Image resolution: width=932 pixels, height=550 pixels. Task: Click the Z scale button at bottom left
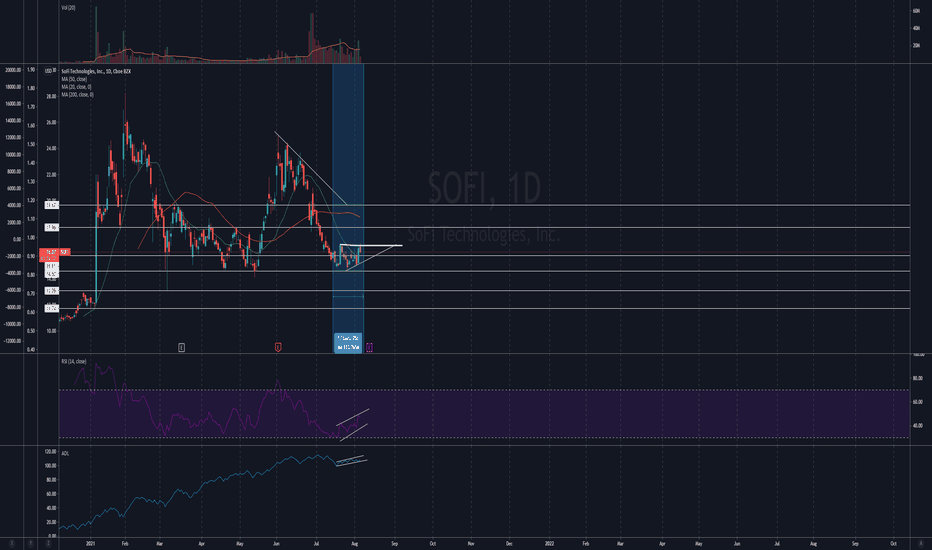click(48, 543)
